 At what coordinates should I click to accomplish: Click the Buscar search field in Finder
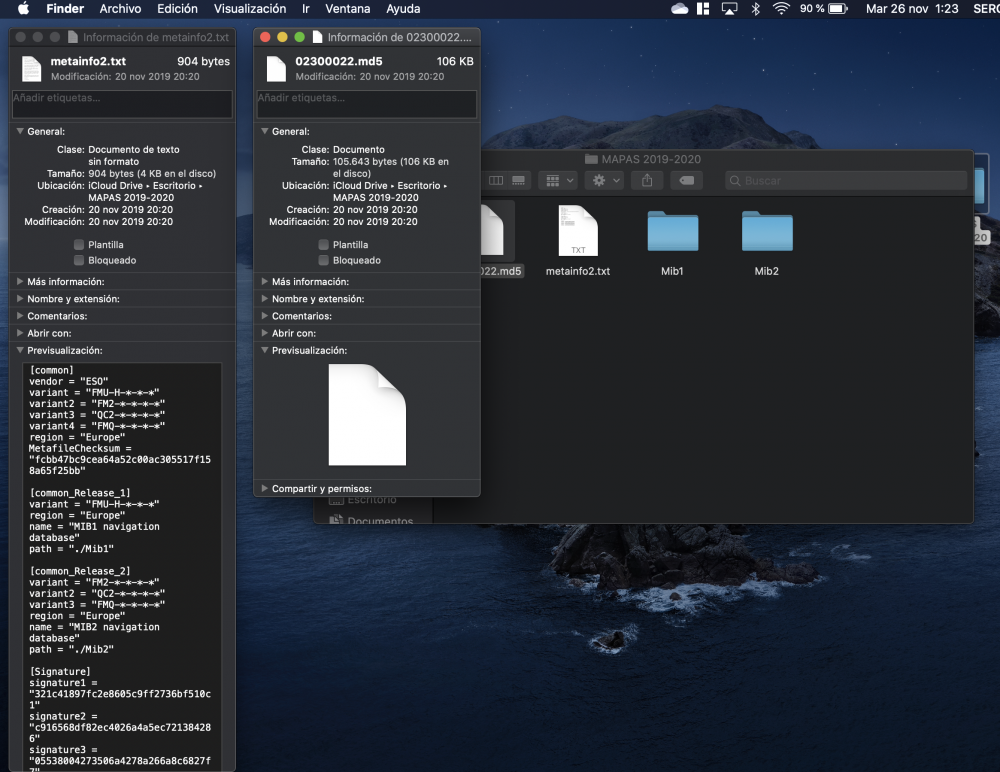pyautogui.click(x=846, y=181)
